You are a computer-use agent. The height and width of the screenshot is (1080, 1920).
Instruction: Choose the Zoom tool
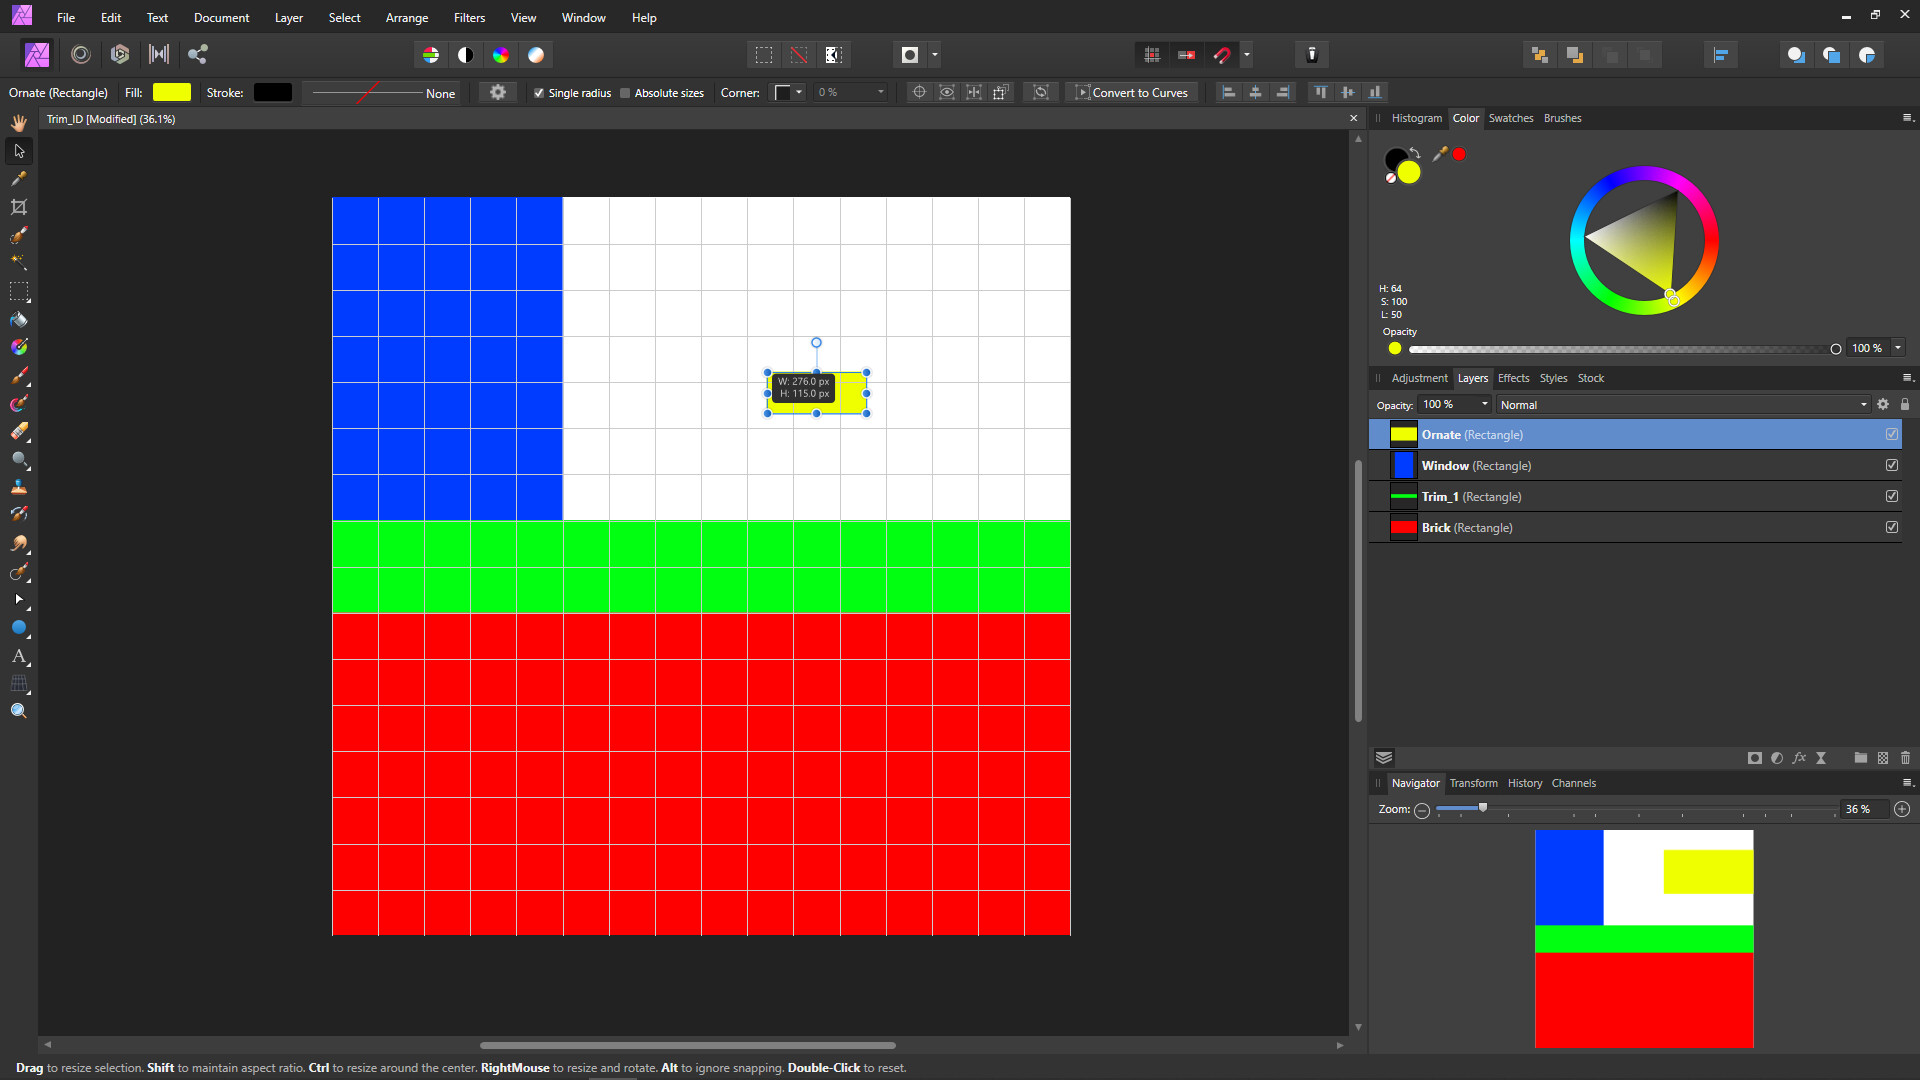[x=18, y=710]
